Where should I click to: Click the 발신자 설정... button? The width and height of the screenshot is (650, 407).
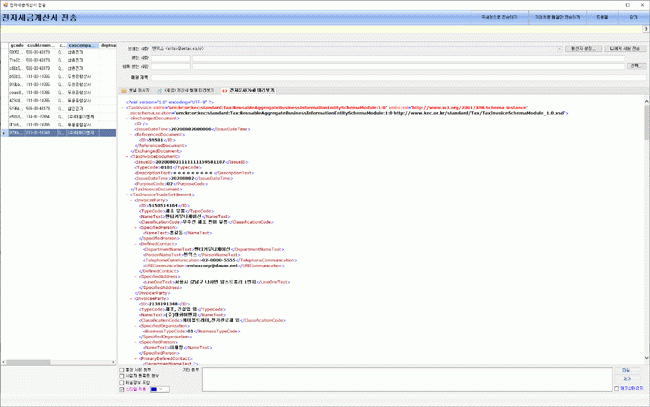pyautogui.click(x=583, y=49)
